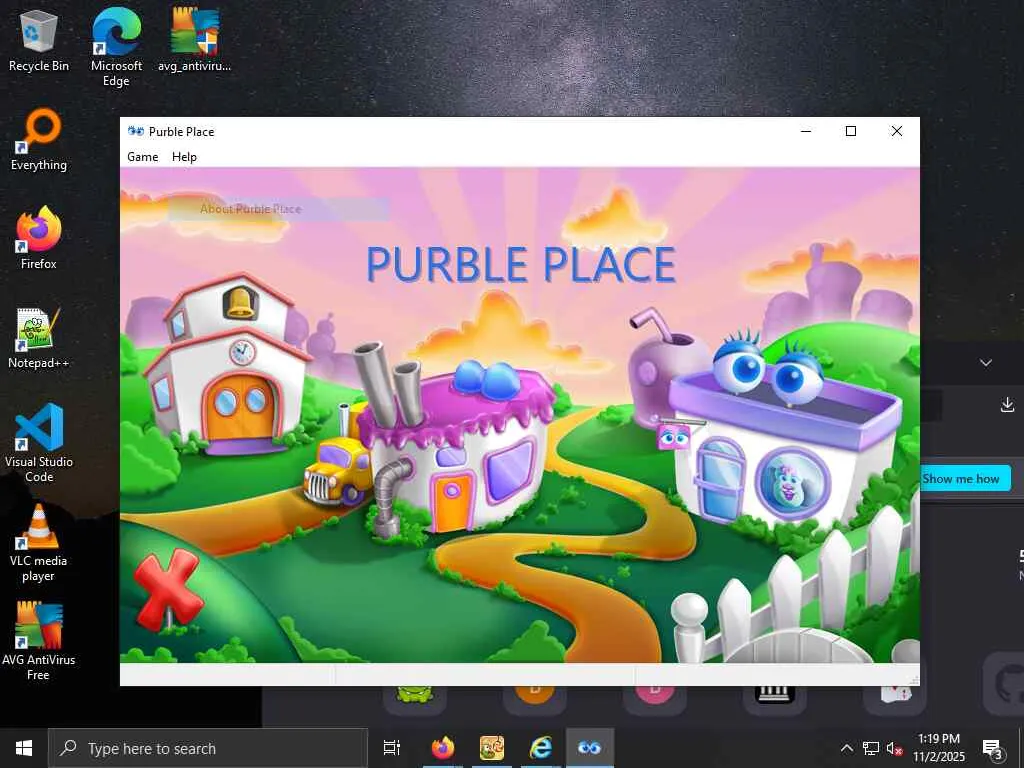1024x768 pixels.
Task: Open Recycle Bin desktop icon
Action: pos(39,41)
